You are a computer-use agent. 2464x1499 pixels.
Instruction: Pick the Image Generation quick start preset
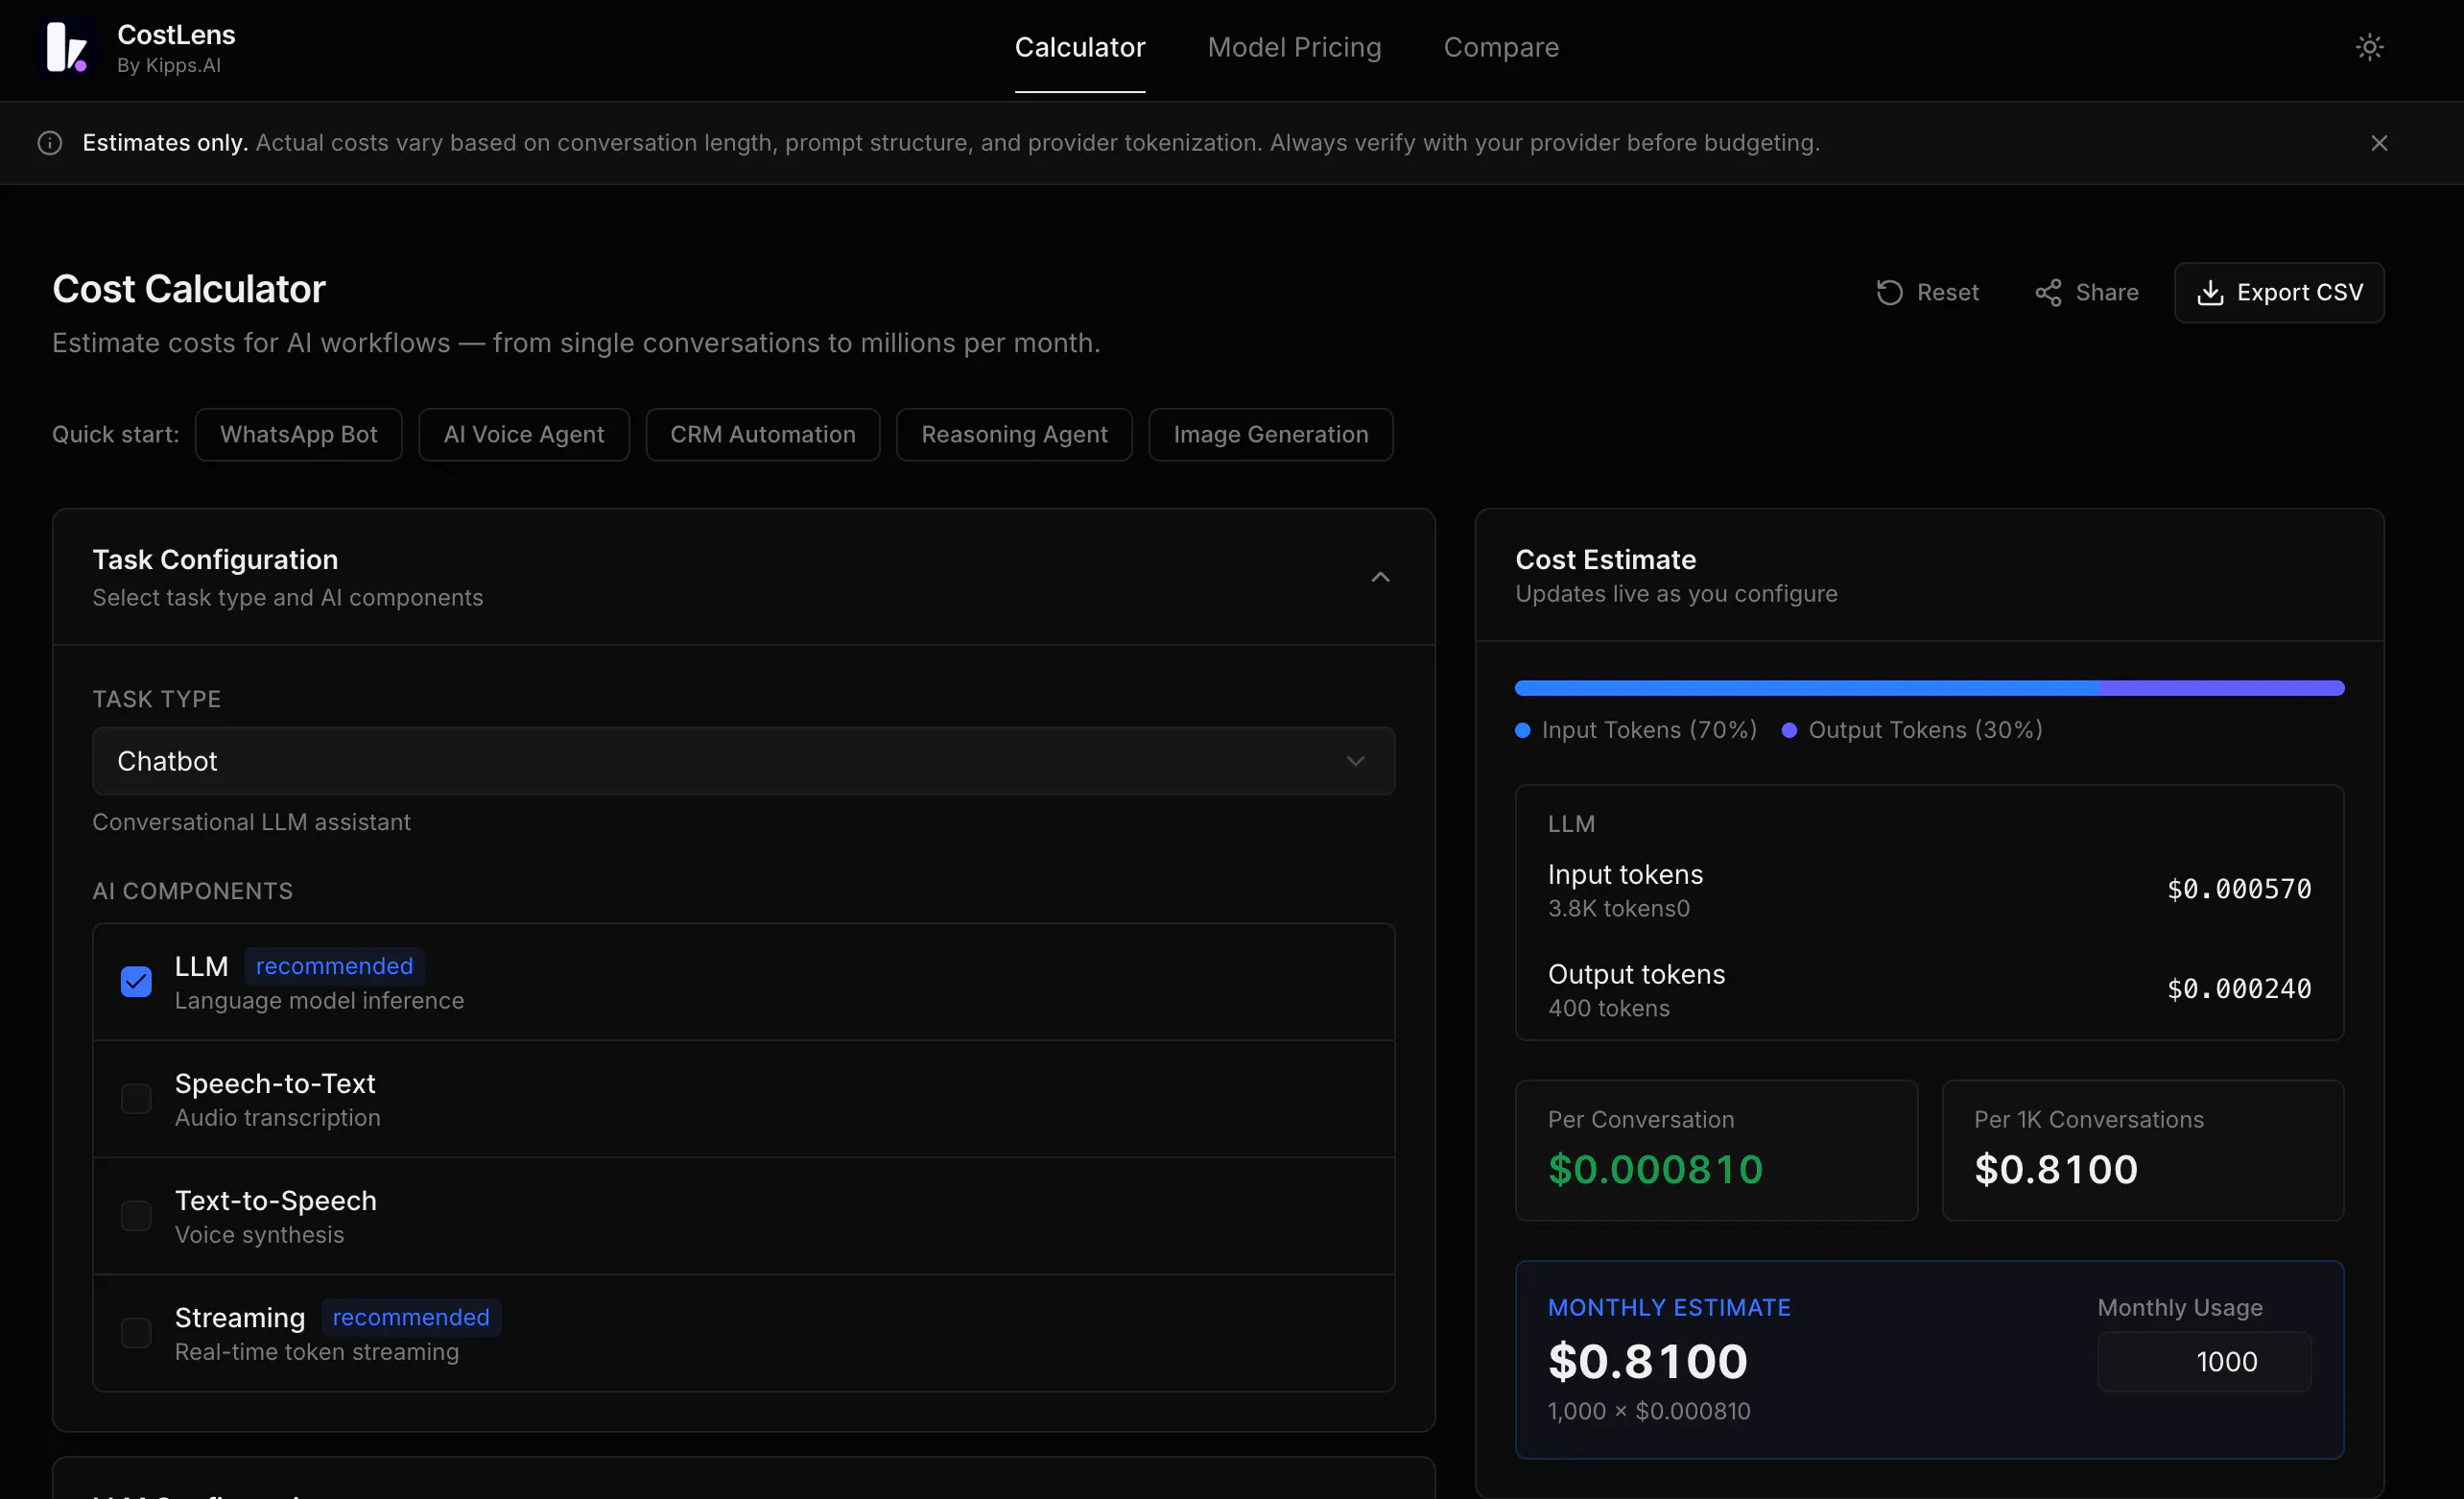(1271, 434)
